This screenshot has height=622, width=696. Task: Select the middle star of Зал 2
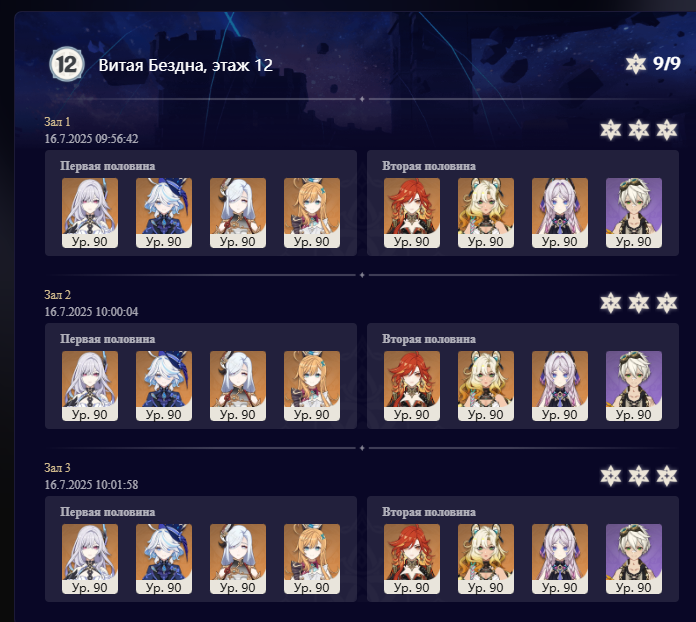639,303
